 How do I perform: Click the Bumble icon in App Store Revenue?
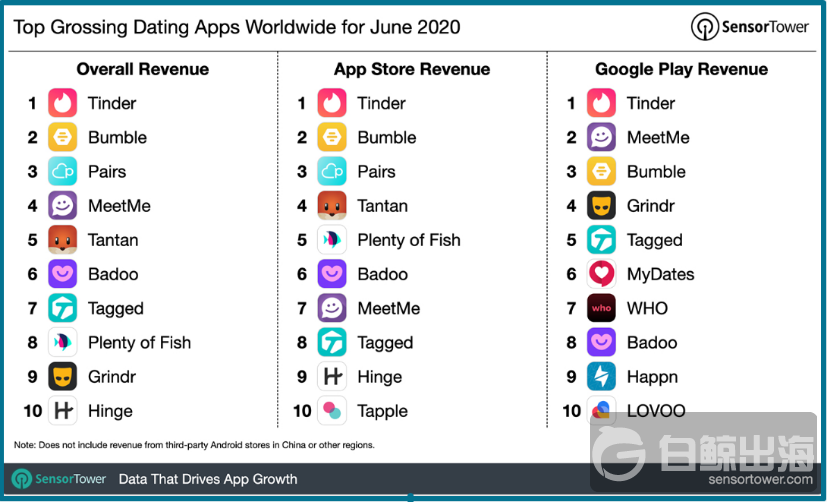tap(332, 137)
